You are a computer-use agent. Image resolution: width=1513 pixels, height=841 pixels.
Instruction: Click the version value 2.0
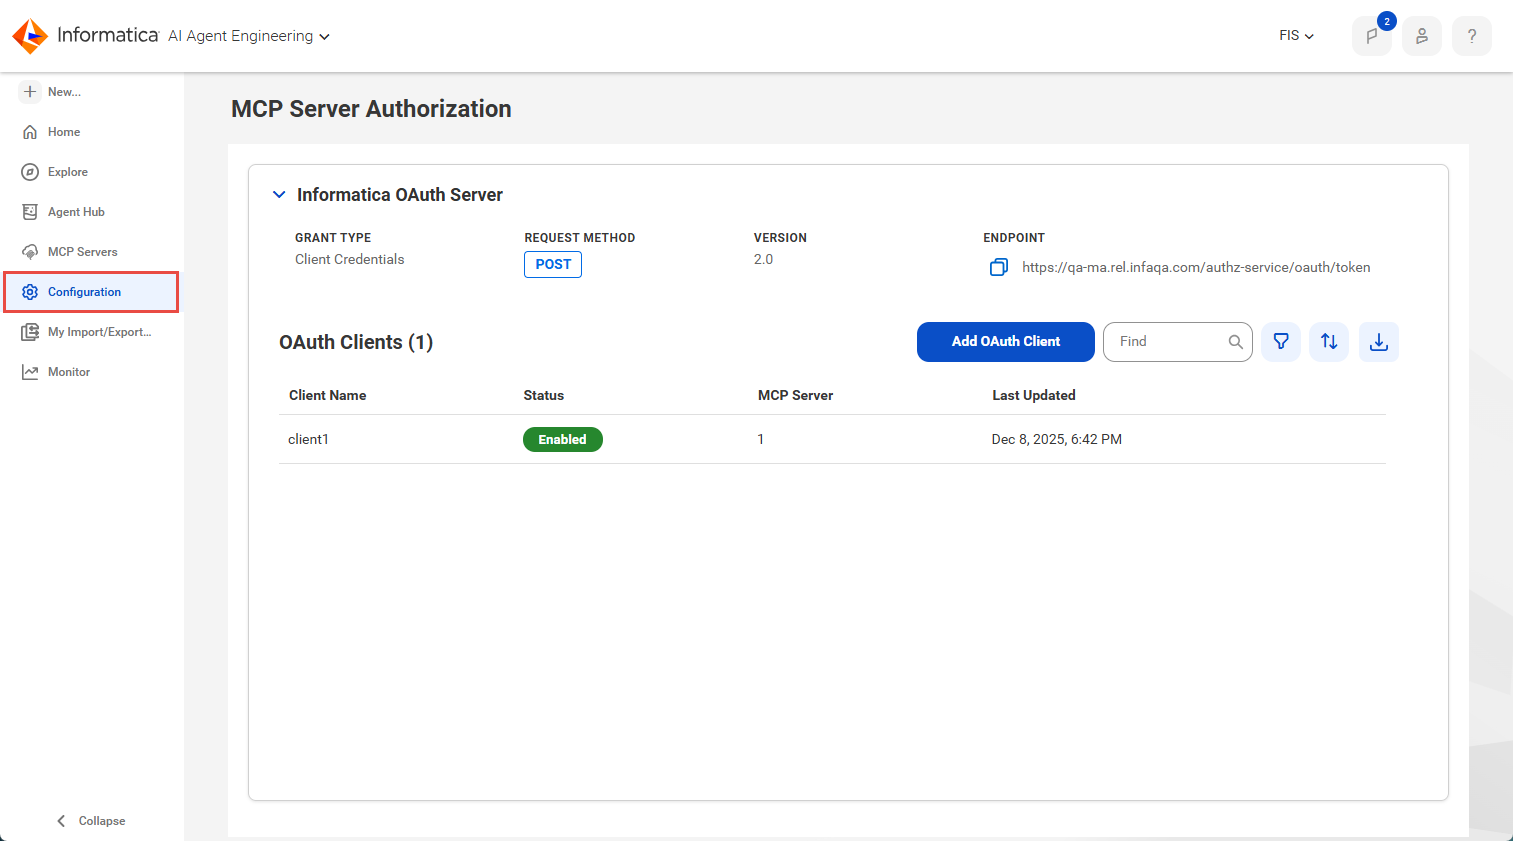763,259
